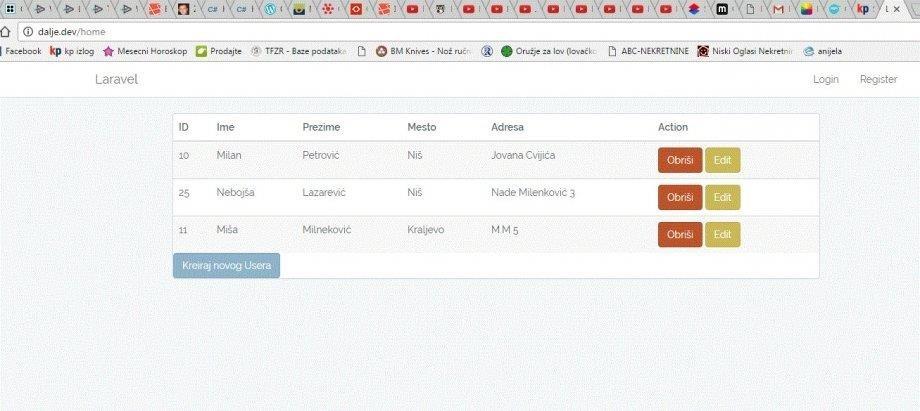
Task: Switch to the blue-red layered icon tab
Action: 694,9
